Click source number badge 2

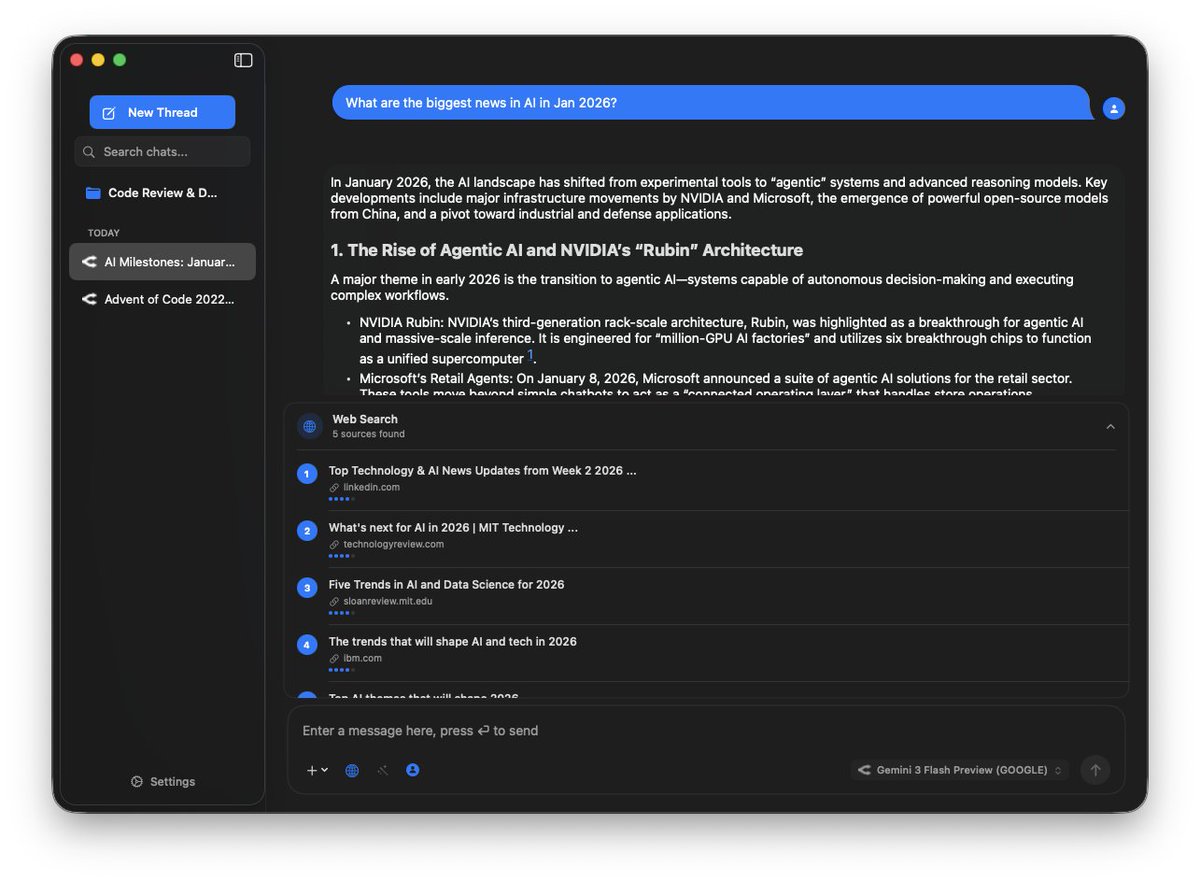coord(307,531)
